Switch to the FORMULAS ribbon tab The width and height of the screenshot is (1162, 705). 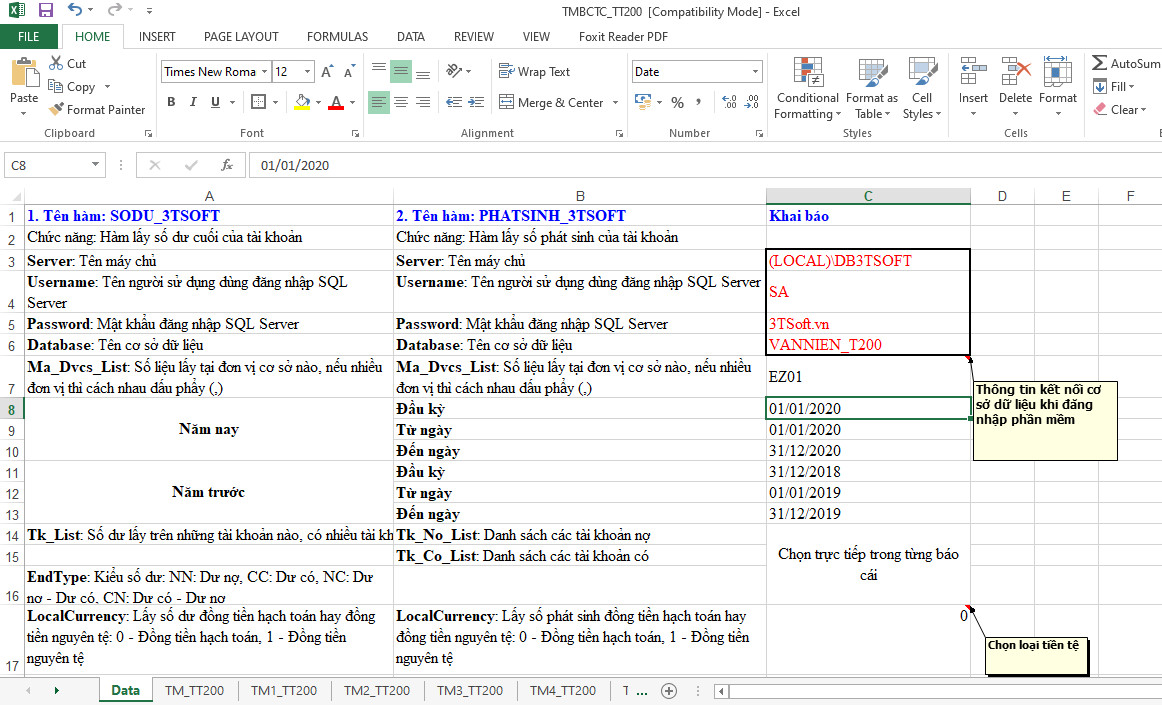point(337,36)
